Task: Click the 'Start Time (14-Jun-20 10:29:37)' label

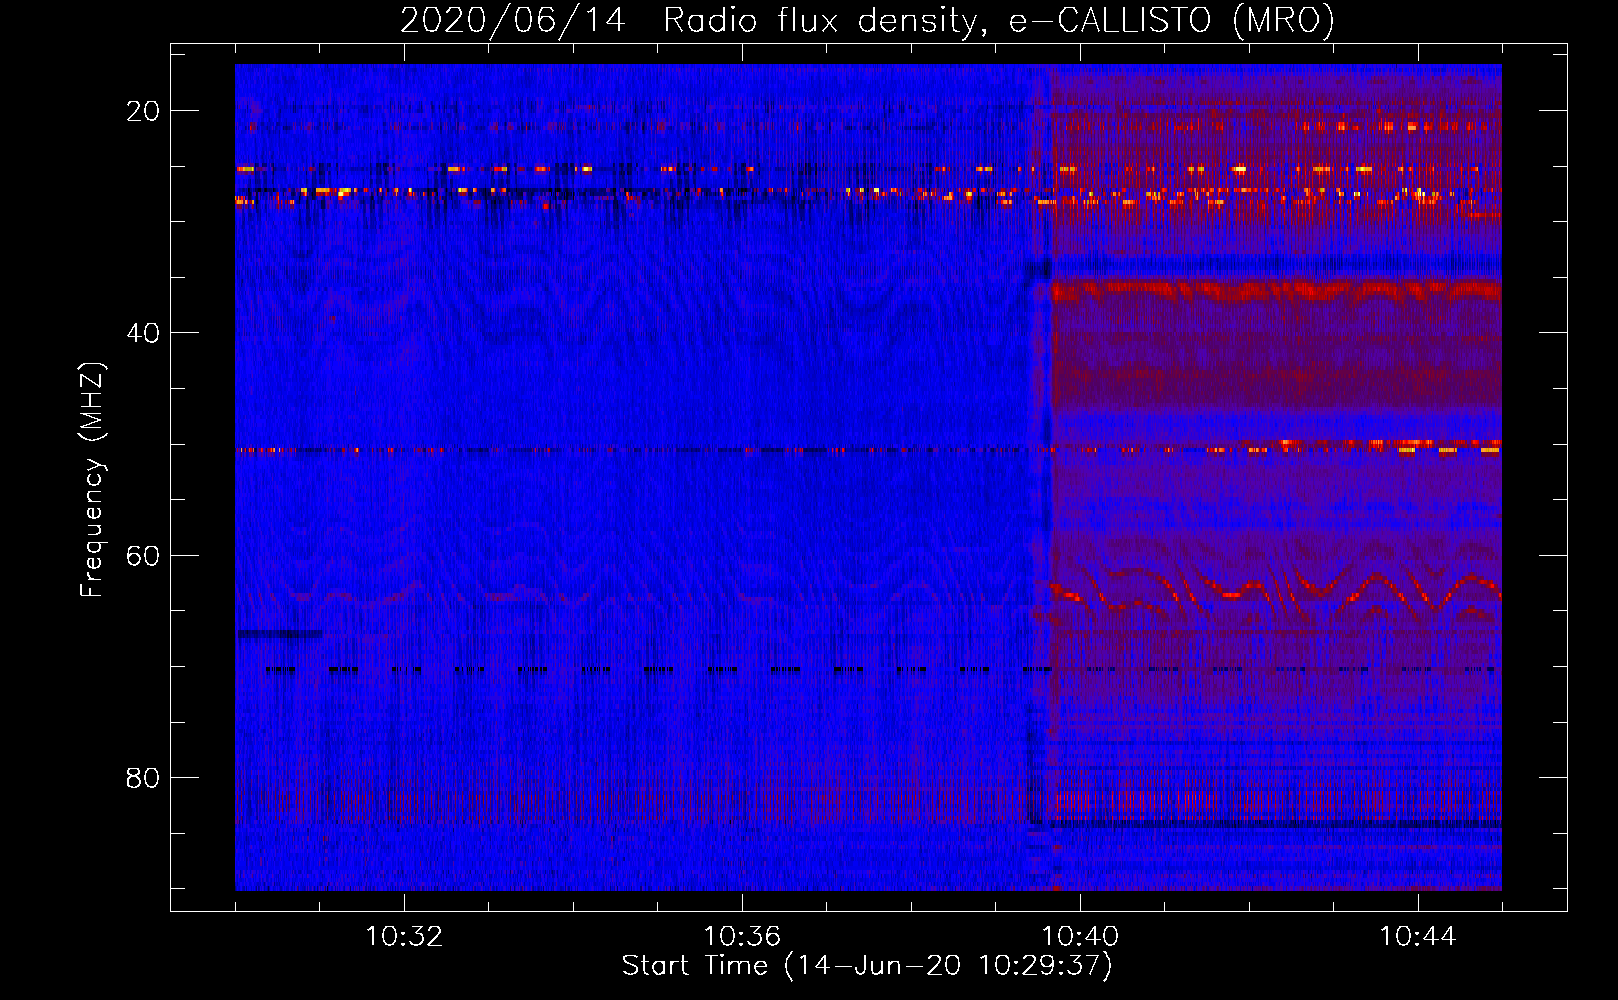Action: pos(867,966)
